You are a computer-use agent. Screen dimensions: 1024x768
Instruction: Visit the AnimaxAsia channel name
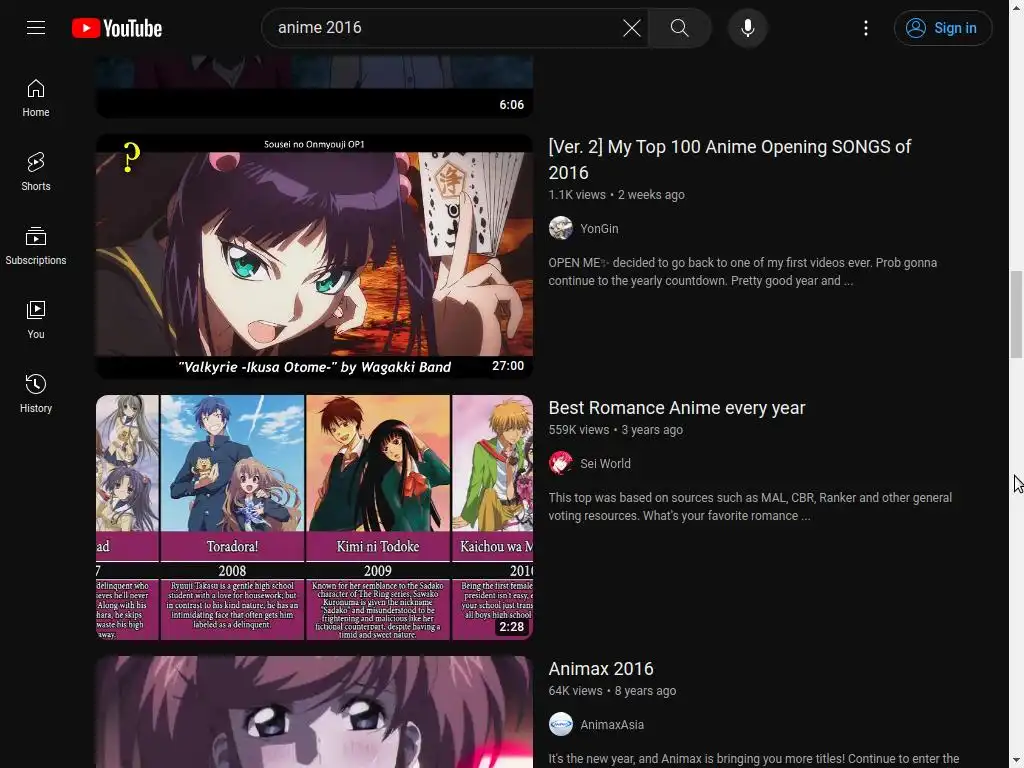coord(612,725)
